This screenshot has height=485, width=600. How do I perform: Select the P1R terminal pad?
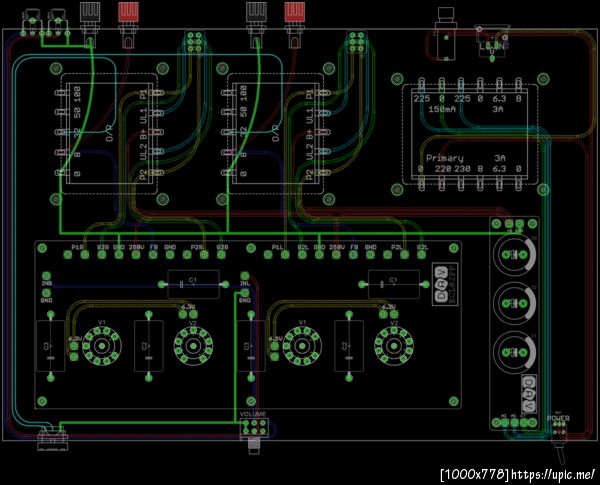point(85,255)
